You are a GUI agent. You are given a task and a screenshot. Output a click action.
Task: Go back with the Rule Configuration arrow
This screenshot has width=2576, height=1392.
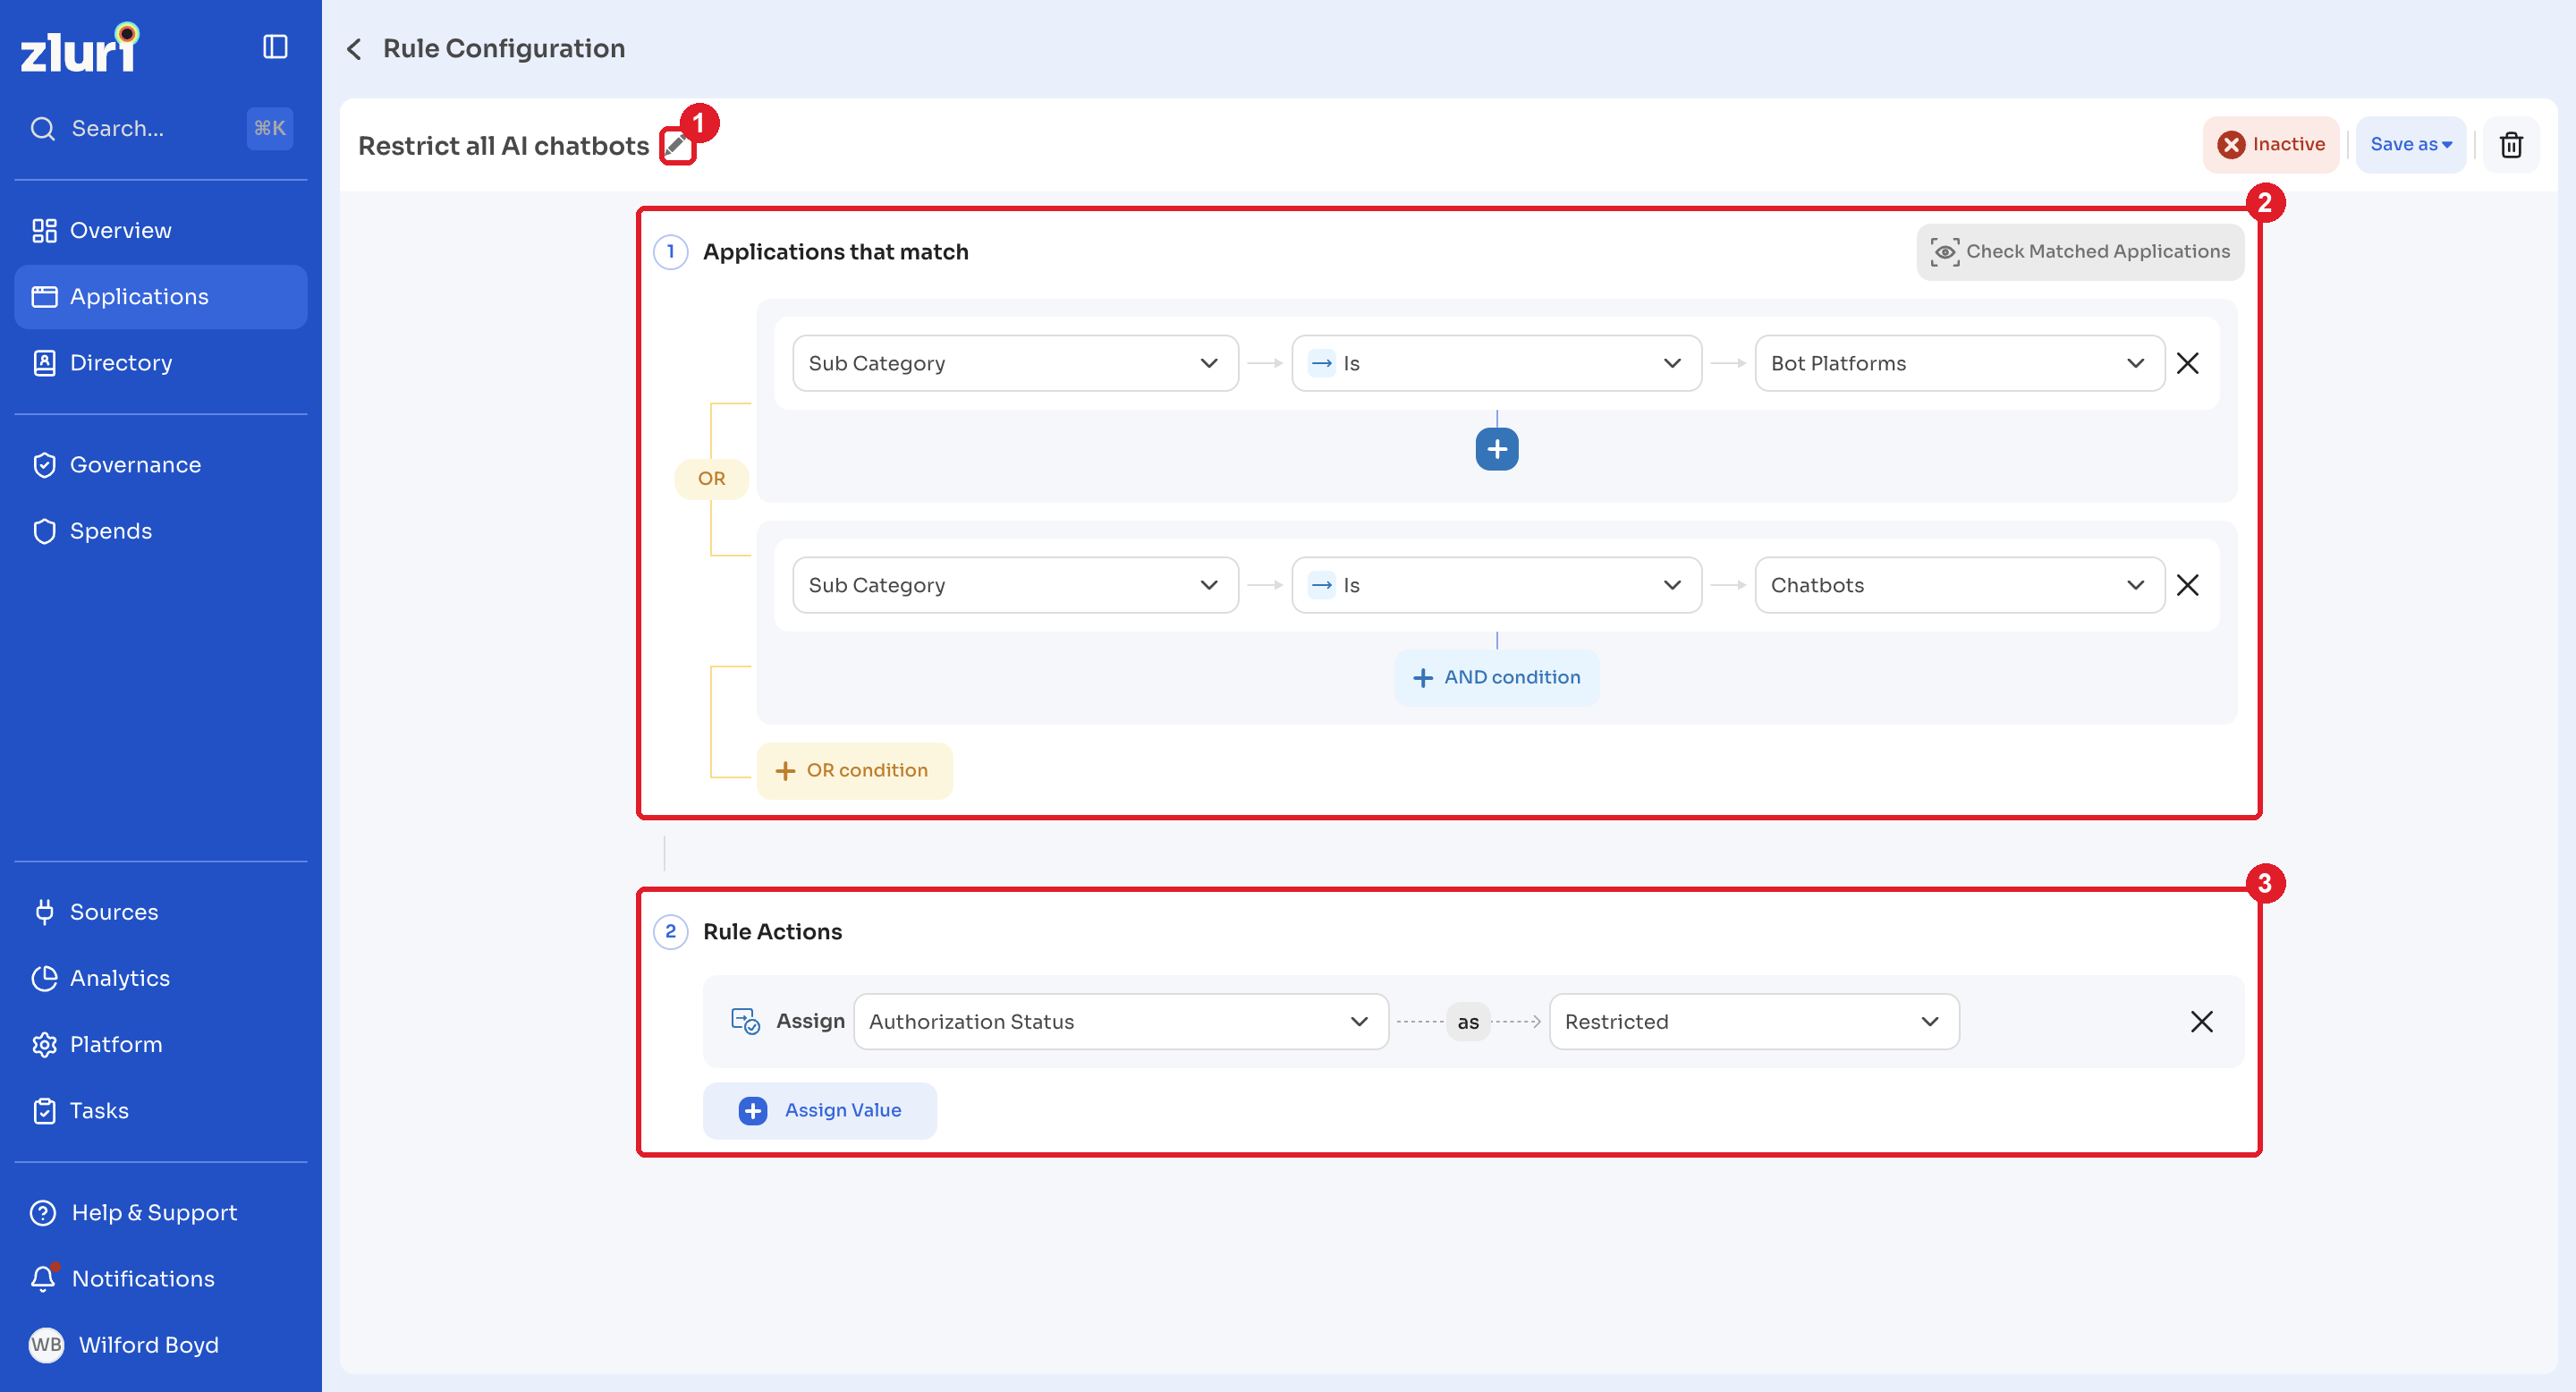point(354,49)
